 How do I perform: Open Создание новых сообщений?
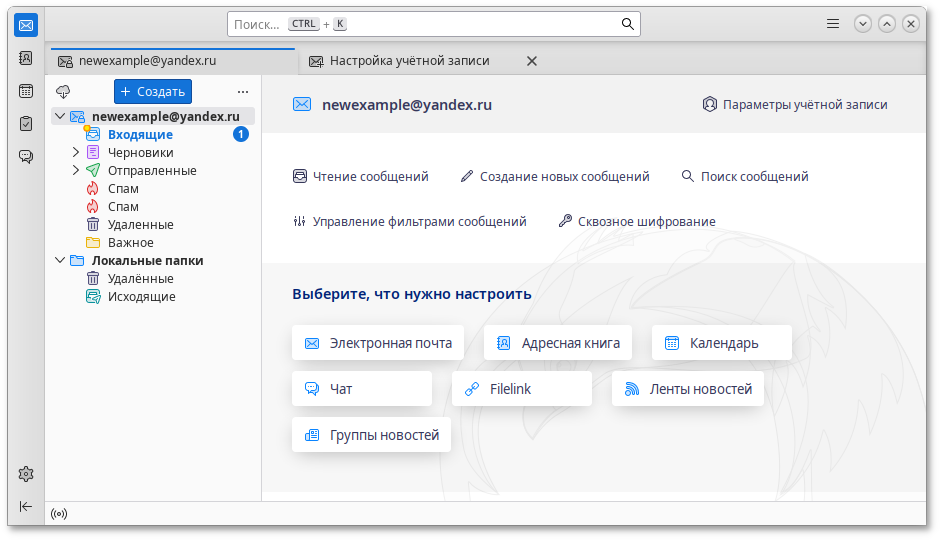click(x=555, y=176)
